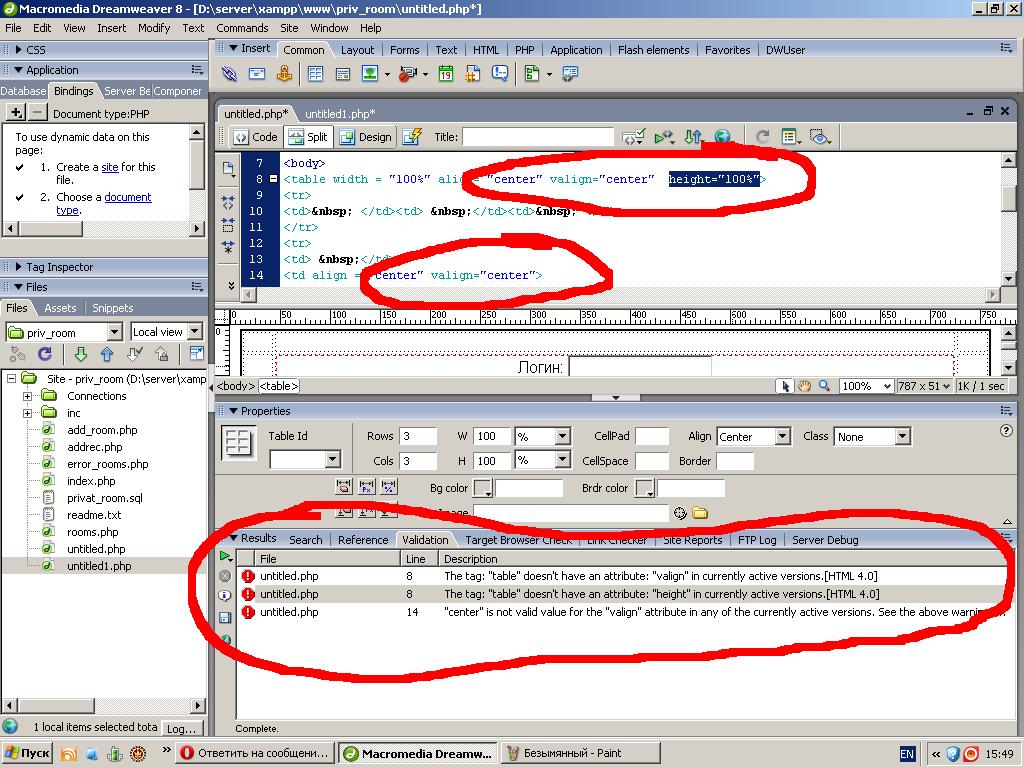Screen dimensions: 1024x768
Task: Open the Table Id dropdown
Action: 332,460
